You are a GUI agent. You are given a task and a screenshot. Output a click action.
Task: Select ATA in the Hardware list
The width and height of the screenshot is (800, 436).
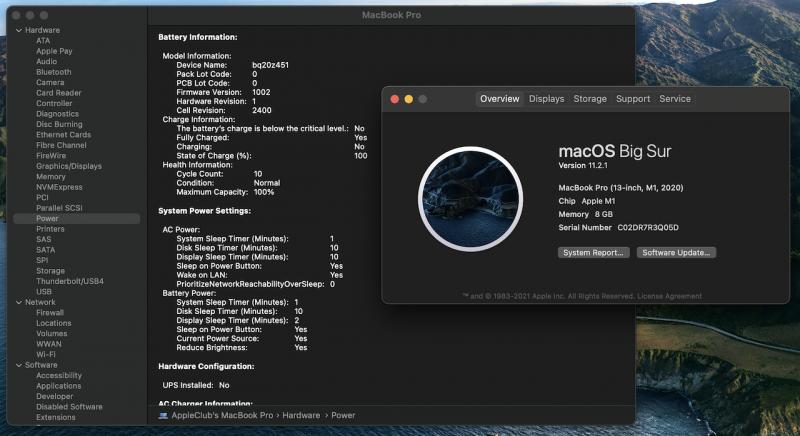[x=43, y=41]
